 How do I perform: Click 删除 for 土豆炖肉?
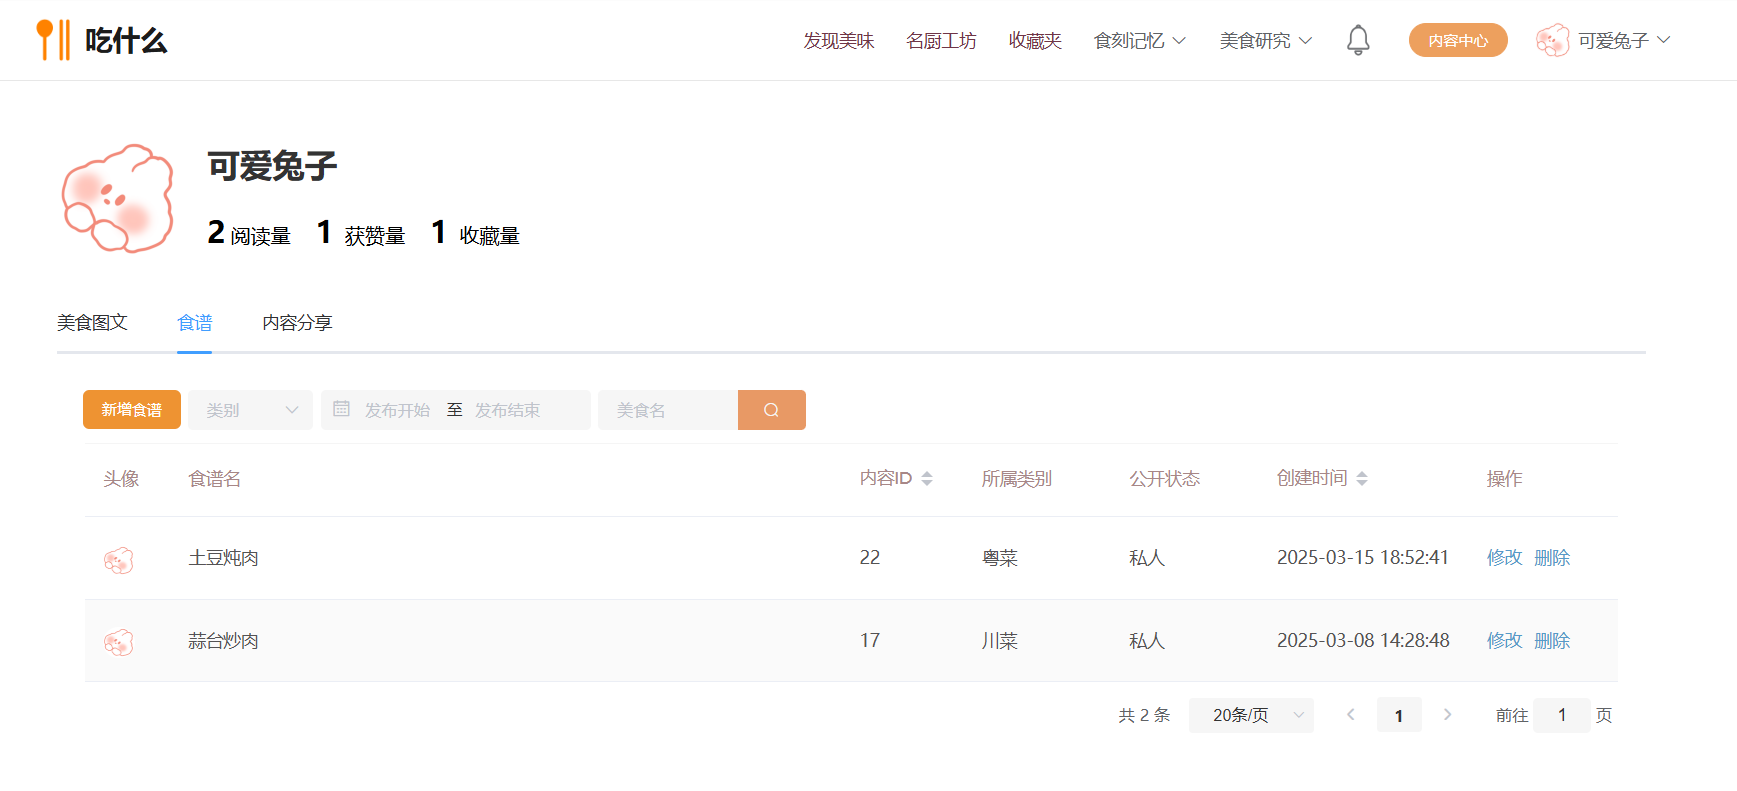[x=1552, y=558]
